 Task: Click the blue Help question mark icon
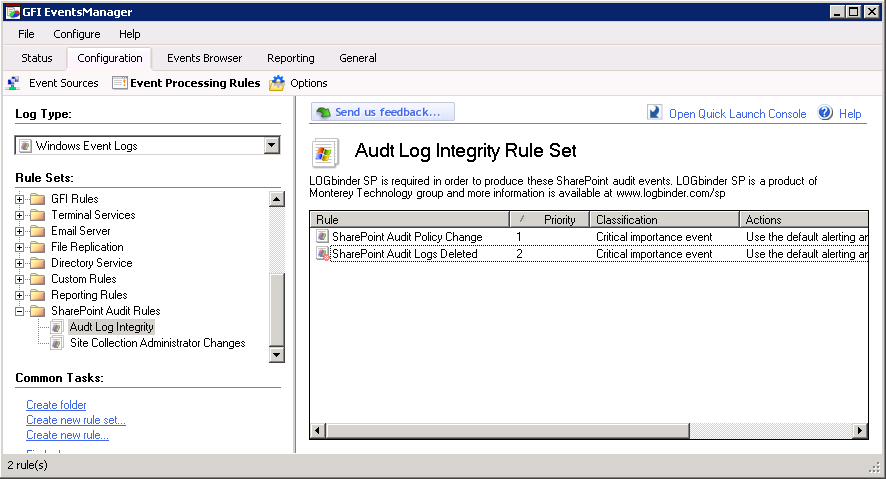[x=825, y=112]
